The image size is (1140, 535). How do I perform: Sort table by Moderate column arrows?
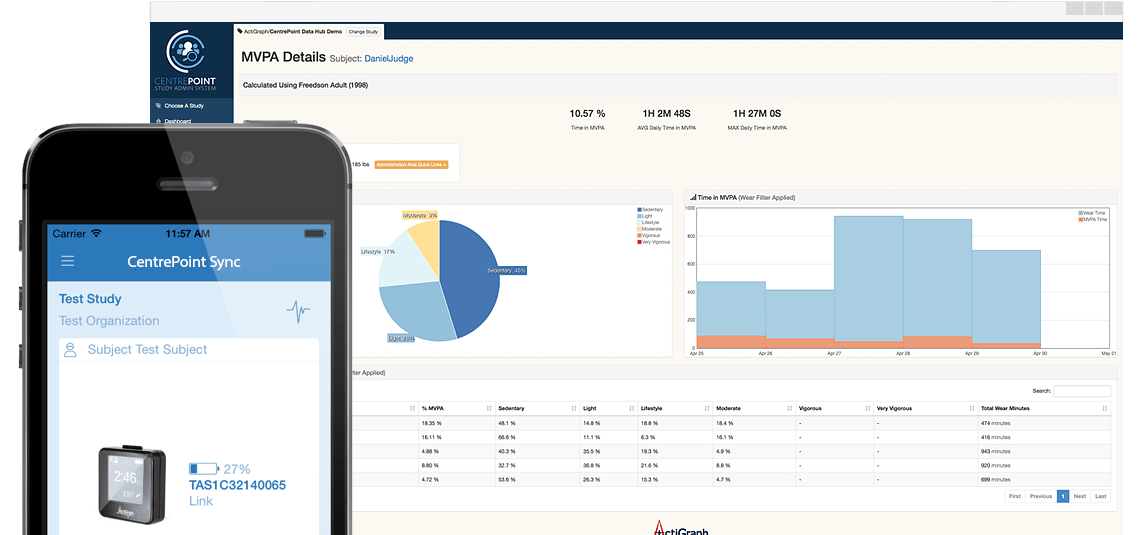790,409
